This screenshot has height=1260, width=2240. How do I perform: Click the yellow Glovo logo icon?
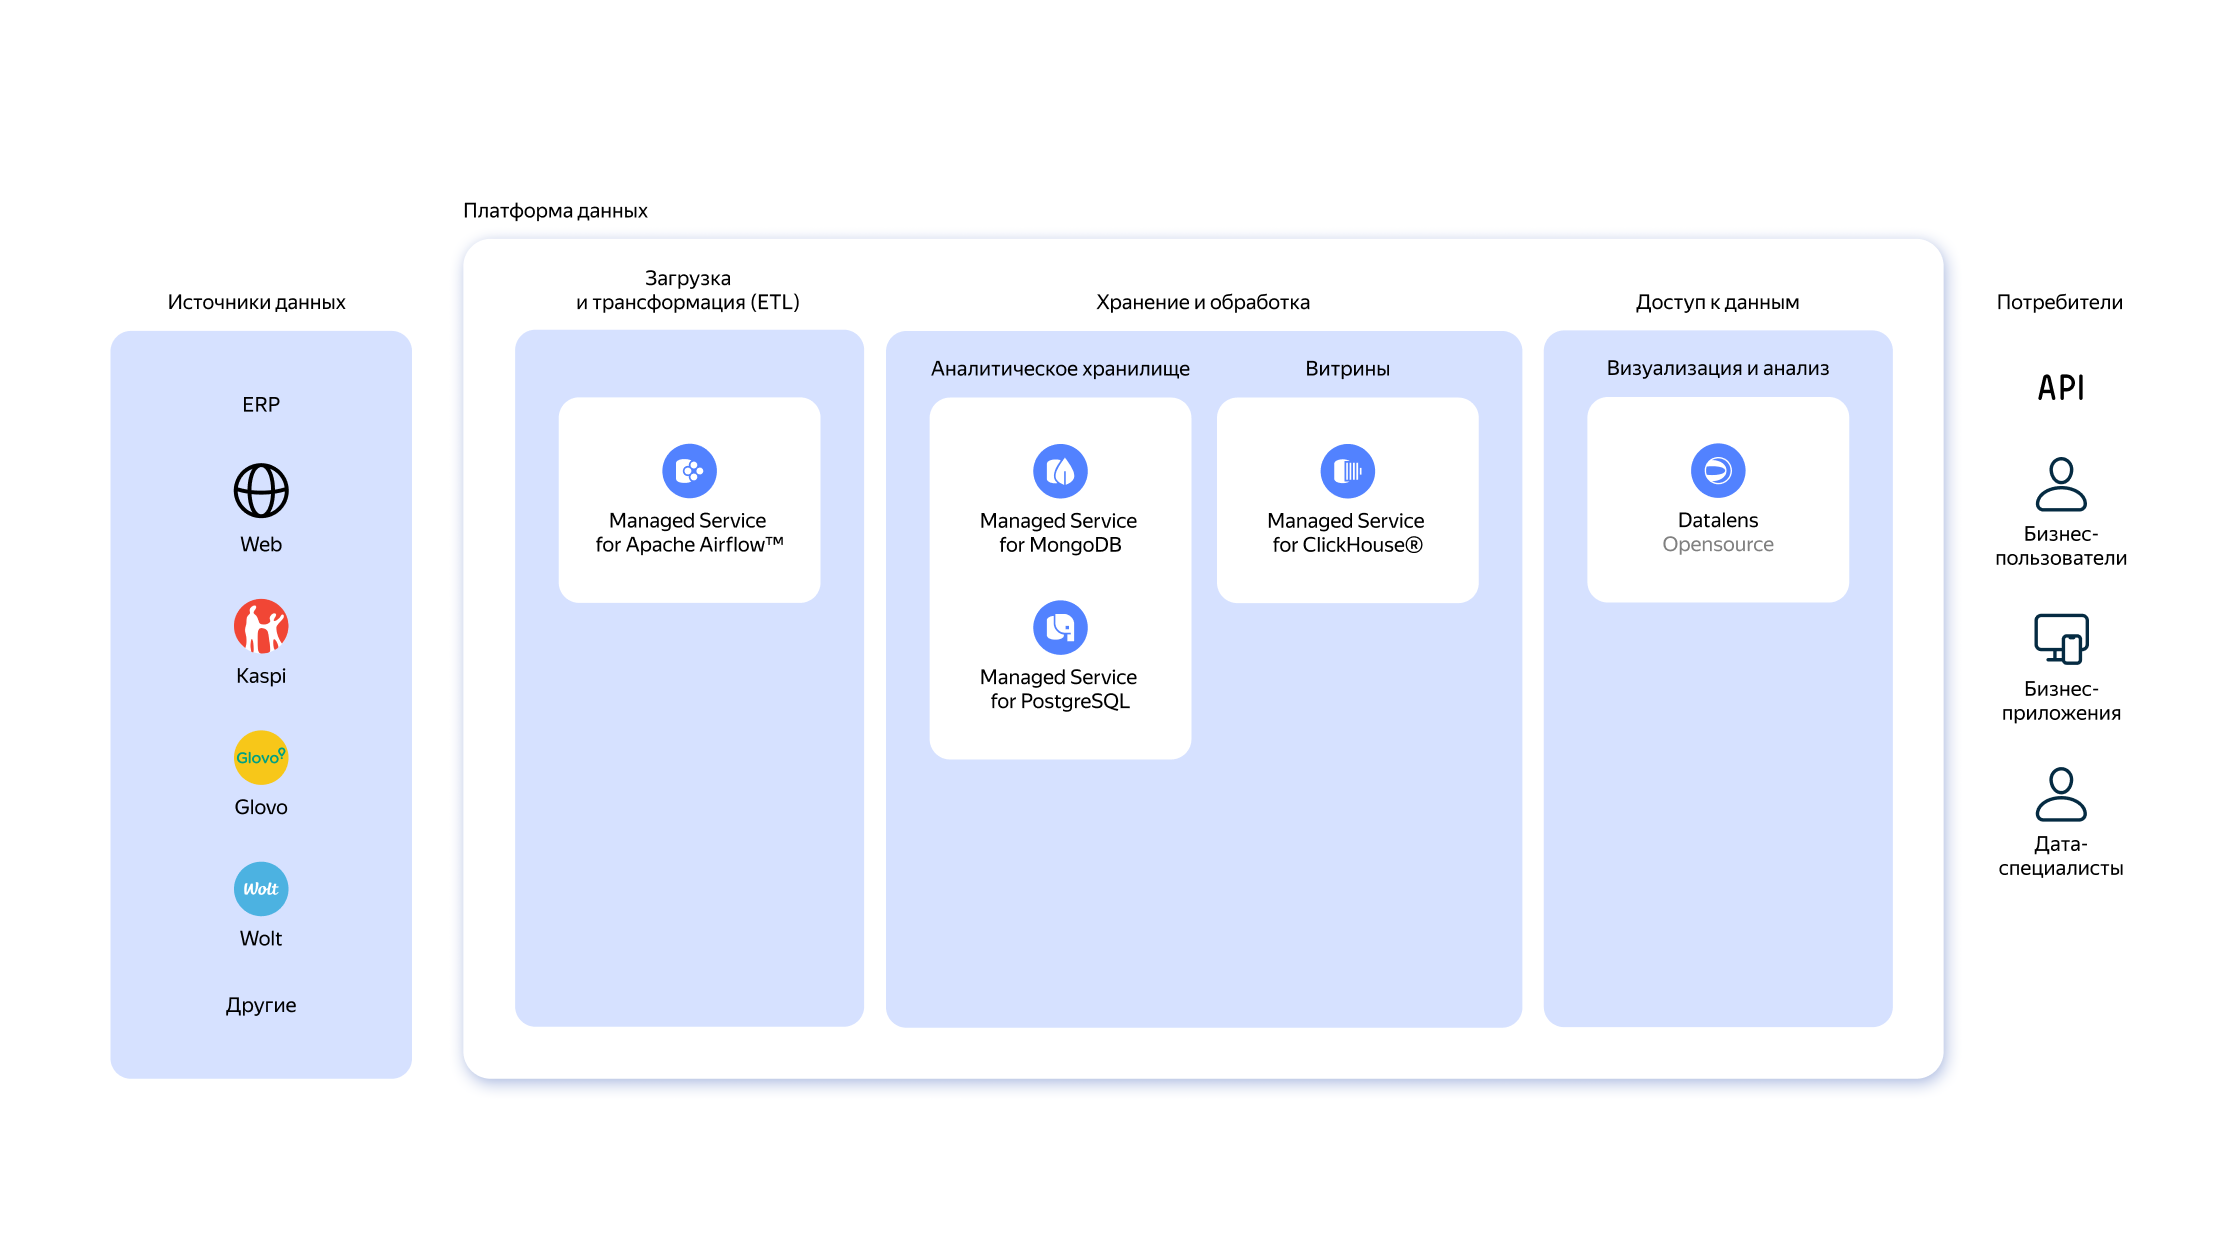261,758
